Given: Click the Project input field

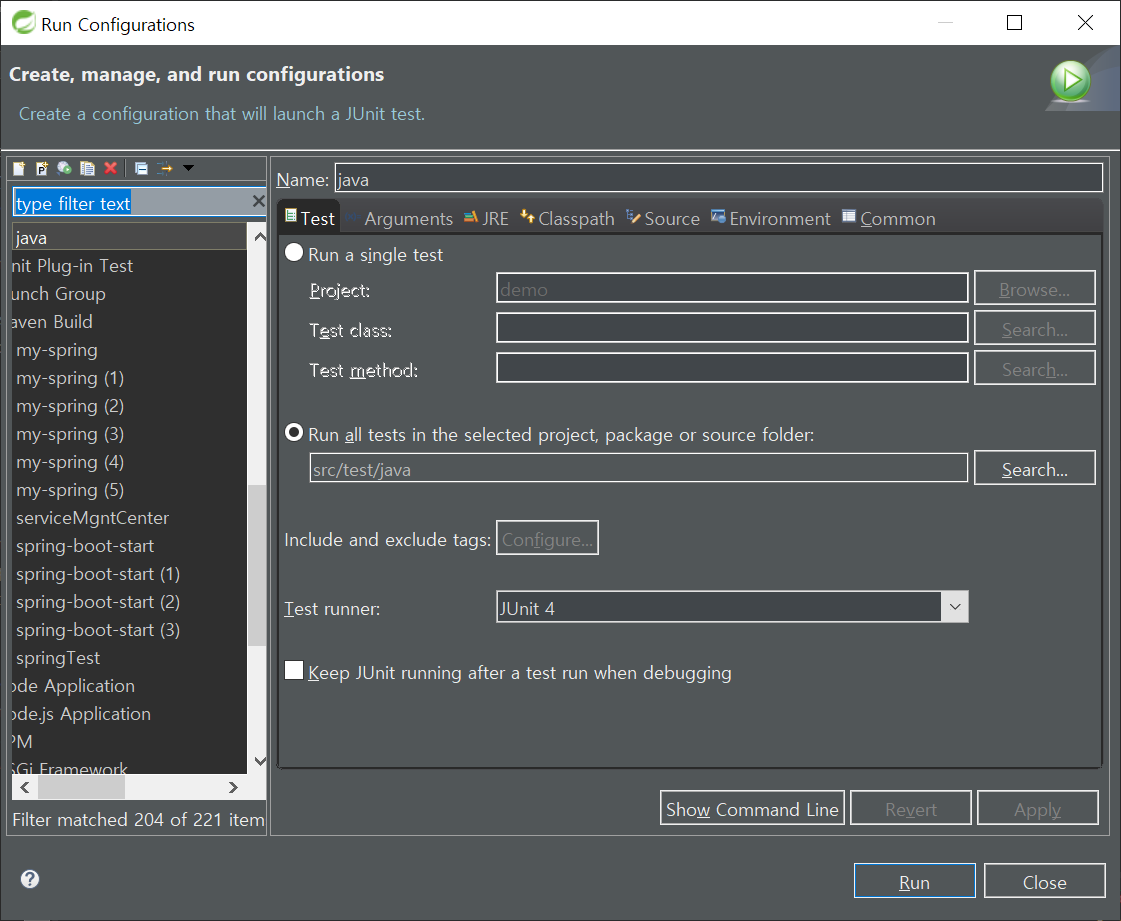Looking at the screenshot, I should pos(732,287).
